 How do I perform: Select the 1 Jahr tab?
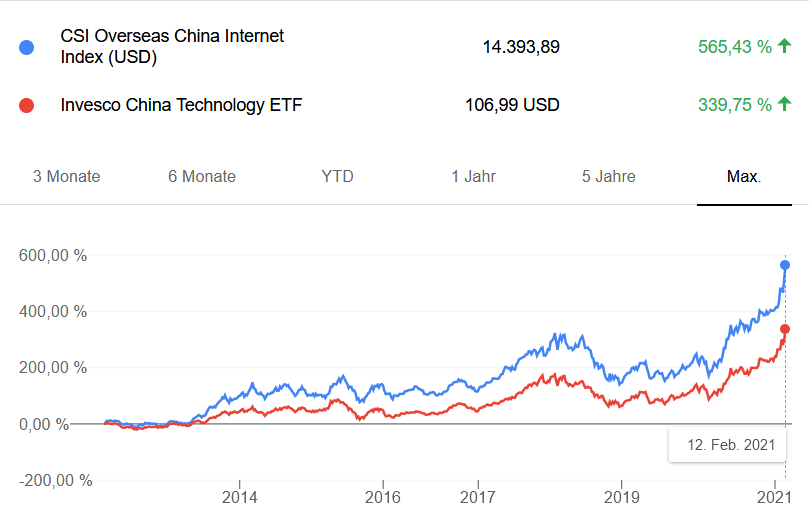[472, 177]
